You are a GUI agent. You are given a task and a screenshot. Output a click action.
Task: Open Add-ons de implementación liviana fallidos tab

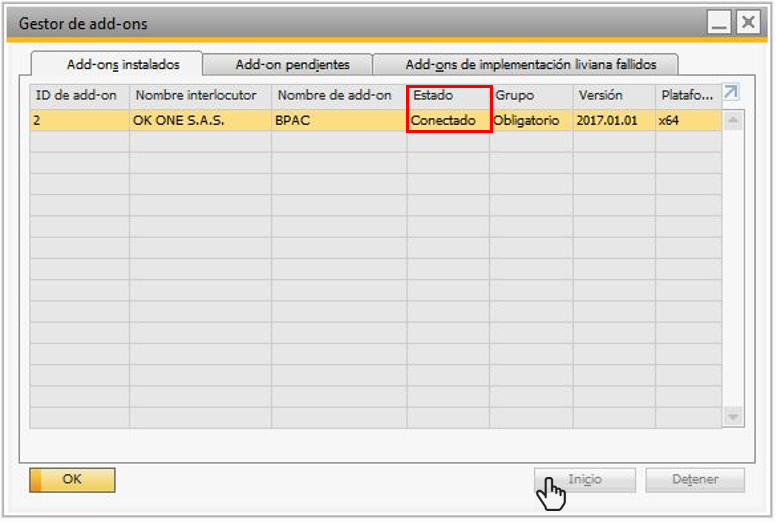click(x=530, y=64)
